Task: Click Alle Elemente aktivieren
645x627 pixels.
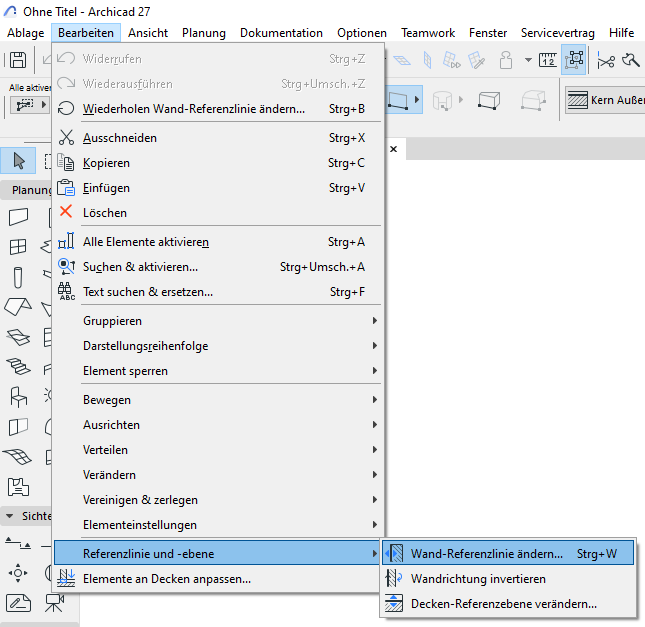Action: [x=146, y=242]
